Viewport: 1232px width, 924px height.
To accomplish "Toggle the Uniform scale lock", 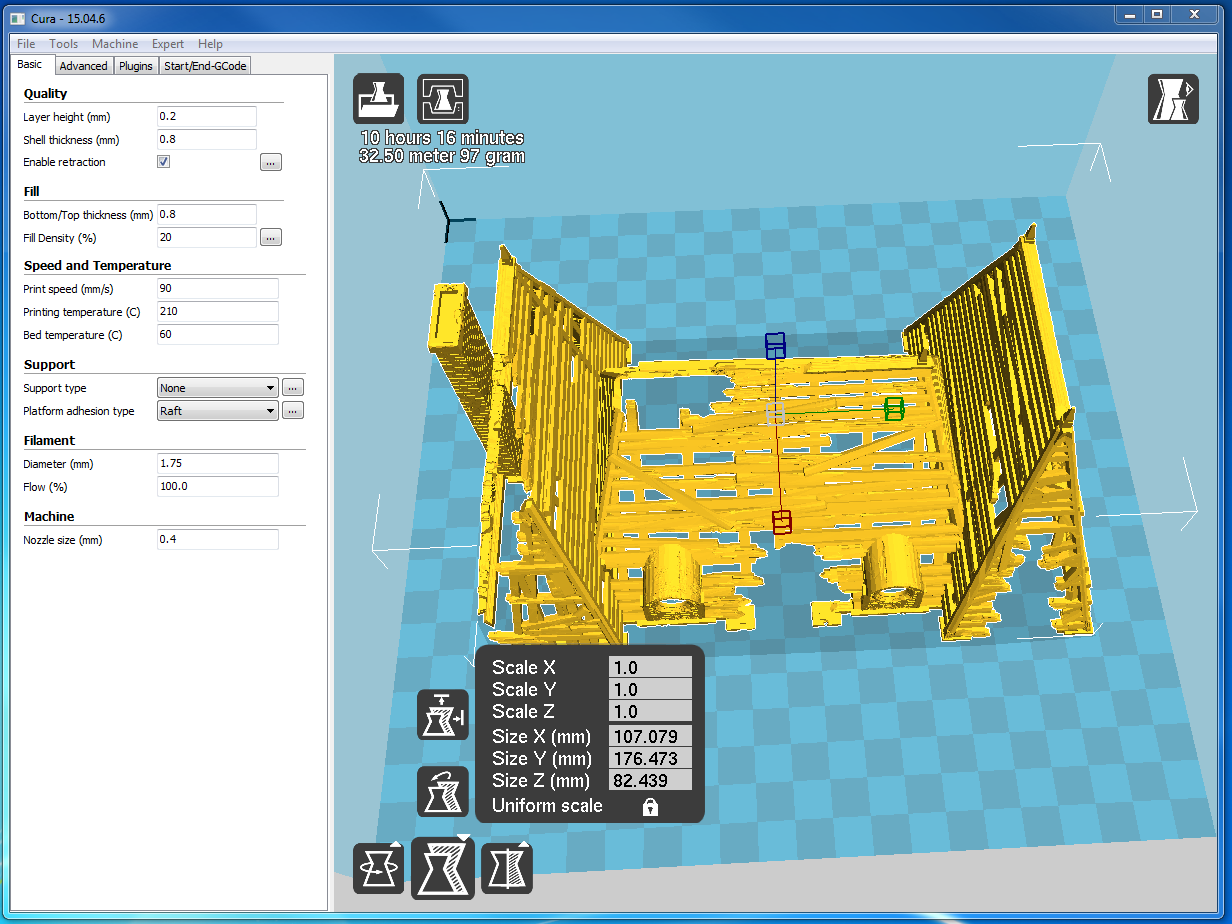I will [x=650, y=807].
